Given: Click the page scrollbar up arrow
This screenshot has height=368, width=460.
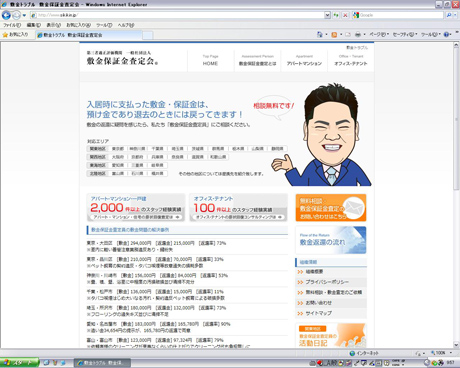Looking at the screenshot, I should pos(456,45).
